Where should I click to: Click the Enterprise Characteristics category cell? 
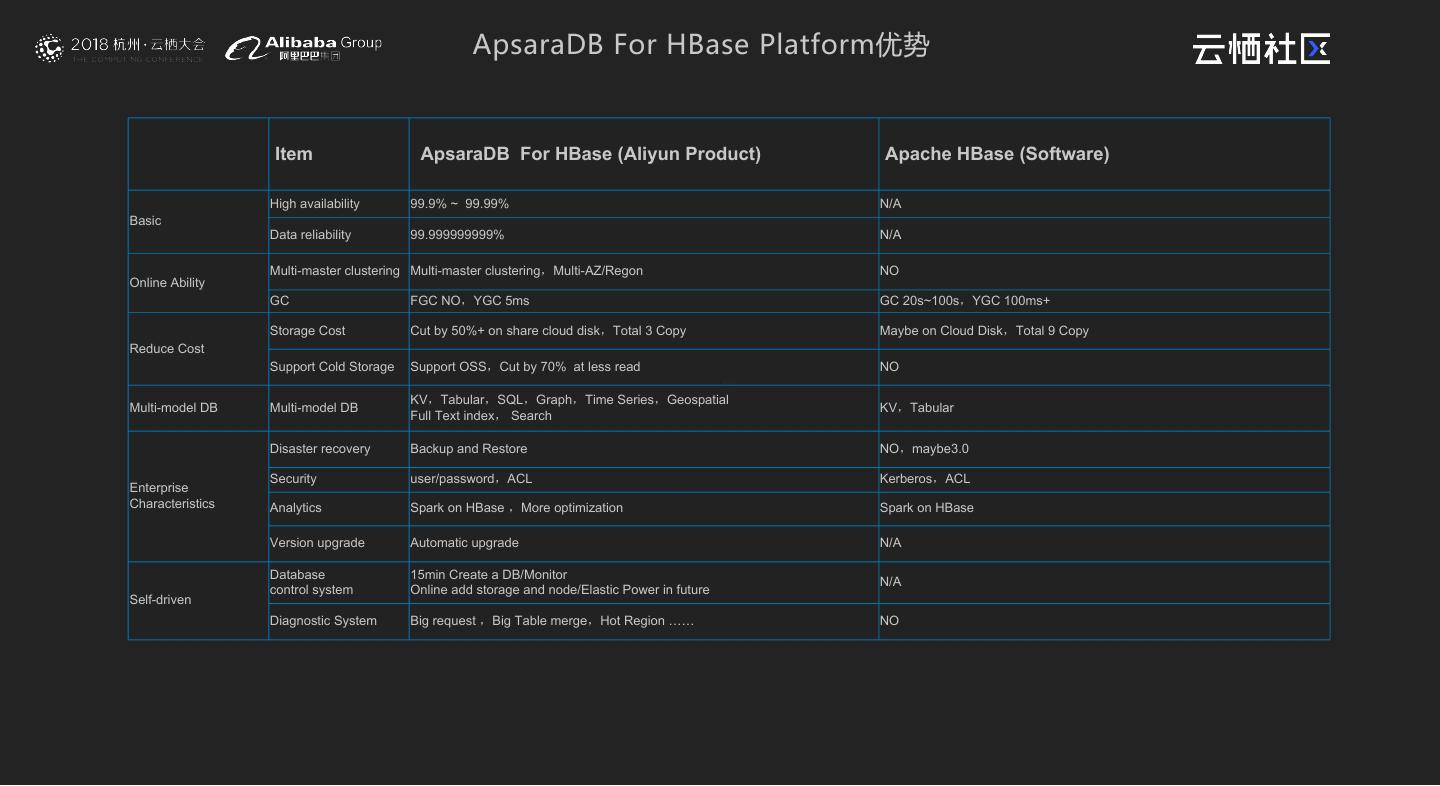coord(172,496)
